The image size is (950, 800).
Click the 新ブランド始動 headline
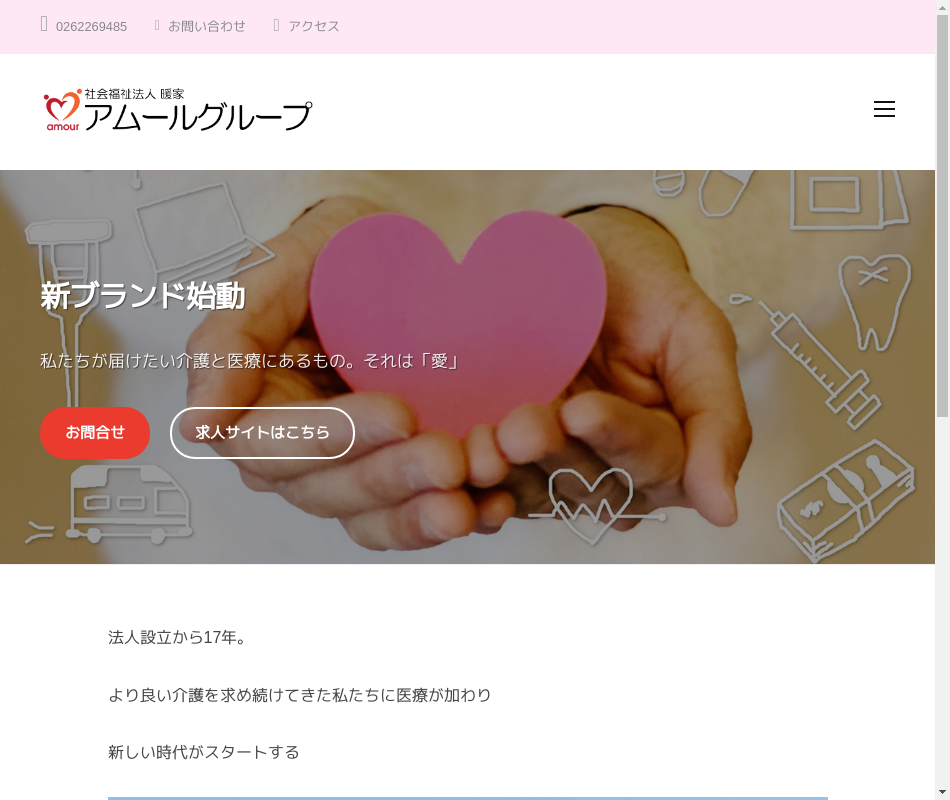coord(143,296)
